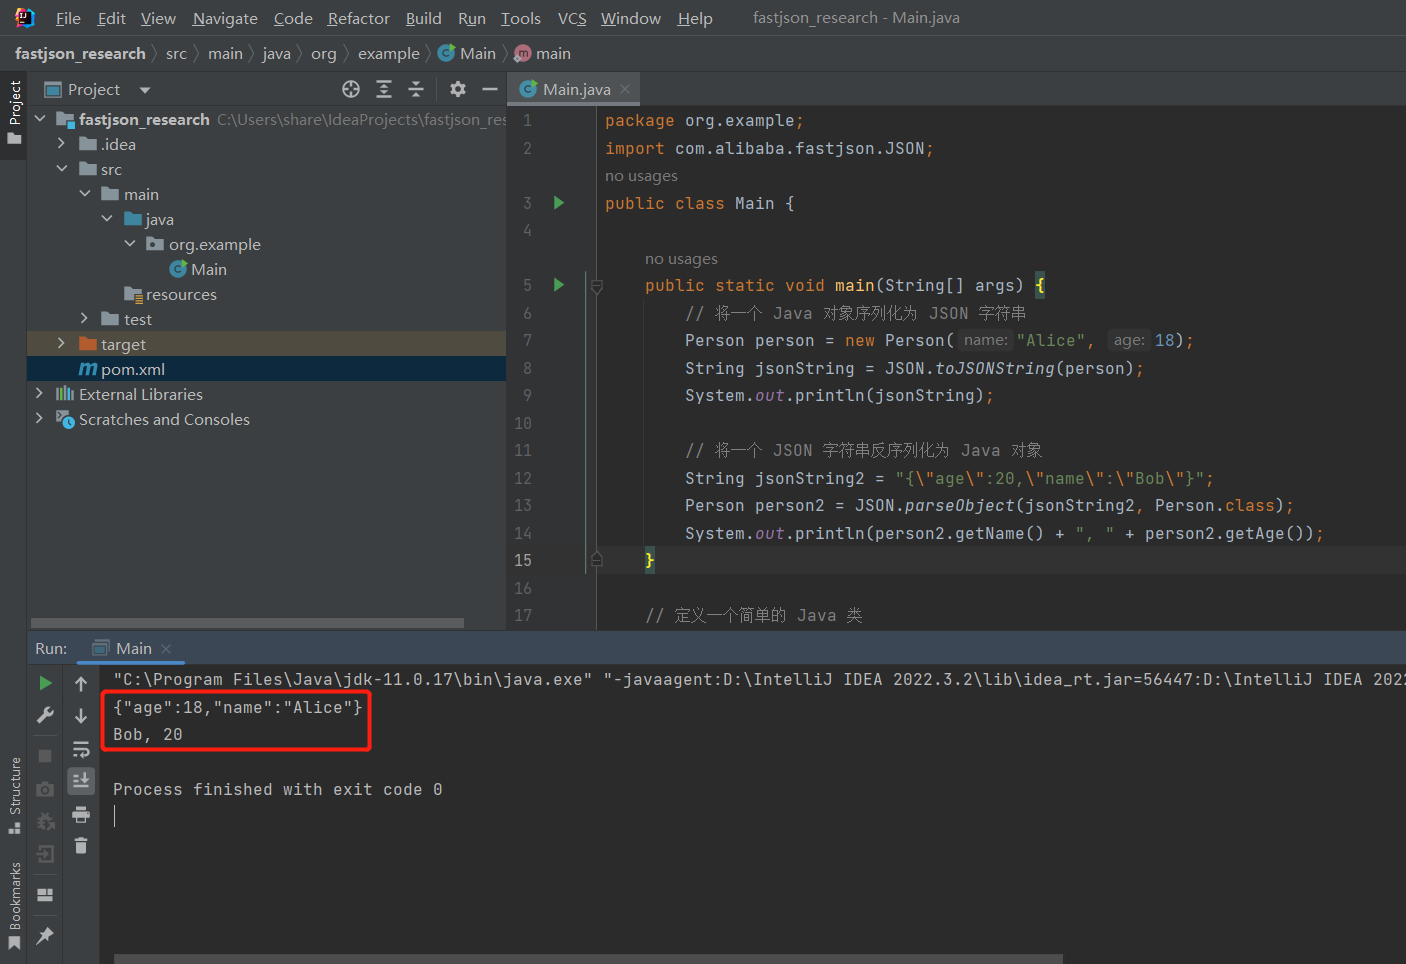This screenshot has height=964, width=1406.
Task: Restore layout in Run panel
Action: click(45, 895)
